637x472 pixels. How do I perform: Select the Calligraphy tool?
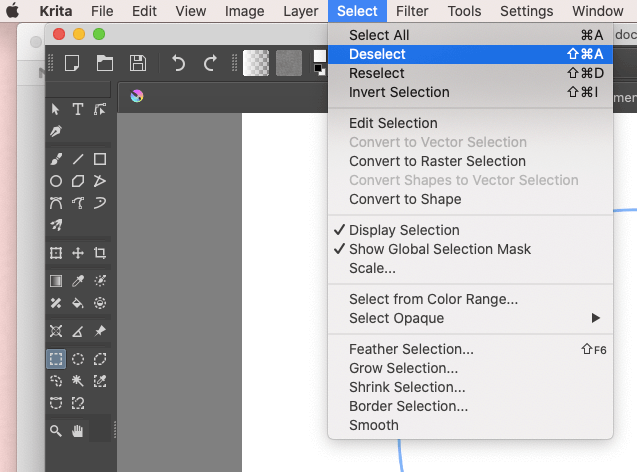tap(56, 131)
